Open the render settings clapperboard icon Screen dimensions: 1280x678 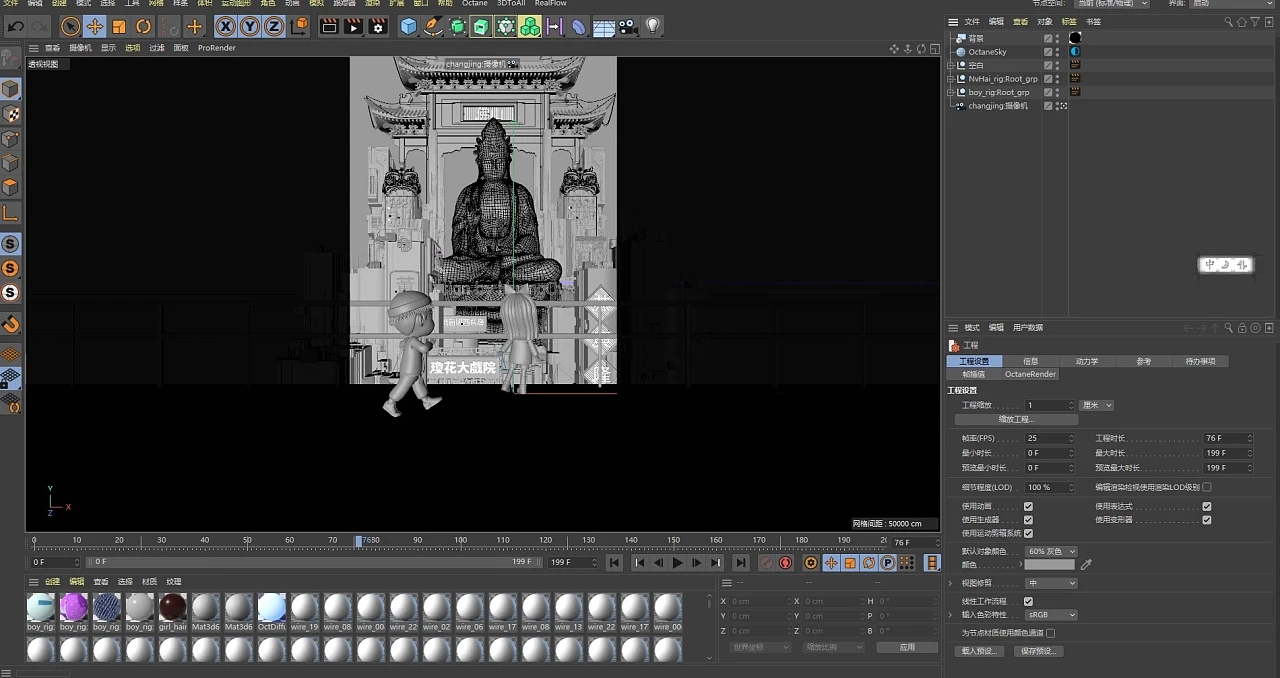click(x=377, y=27)
